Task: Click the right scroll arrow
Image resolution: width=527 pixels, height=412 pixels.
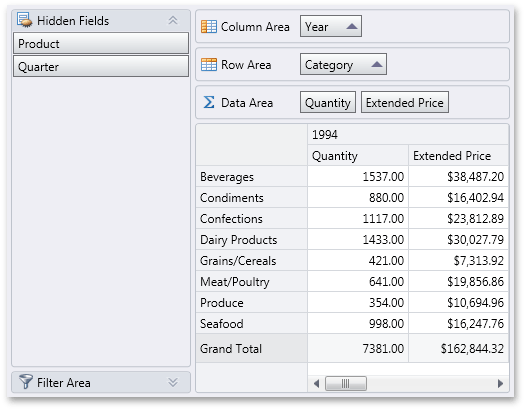Action: point(500,383)
